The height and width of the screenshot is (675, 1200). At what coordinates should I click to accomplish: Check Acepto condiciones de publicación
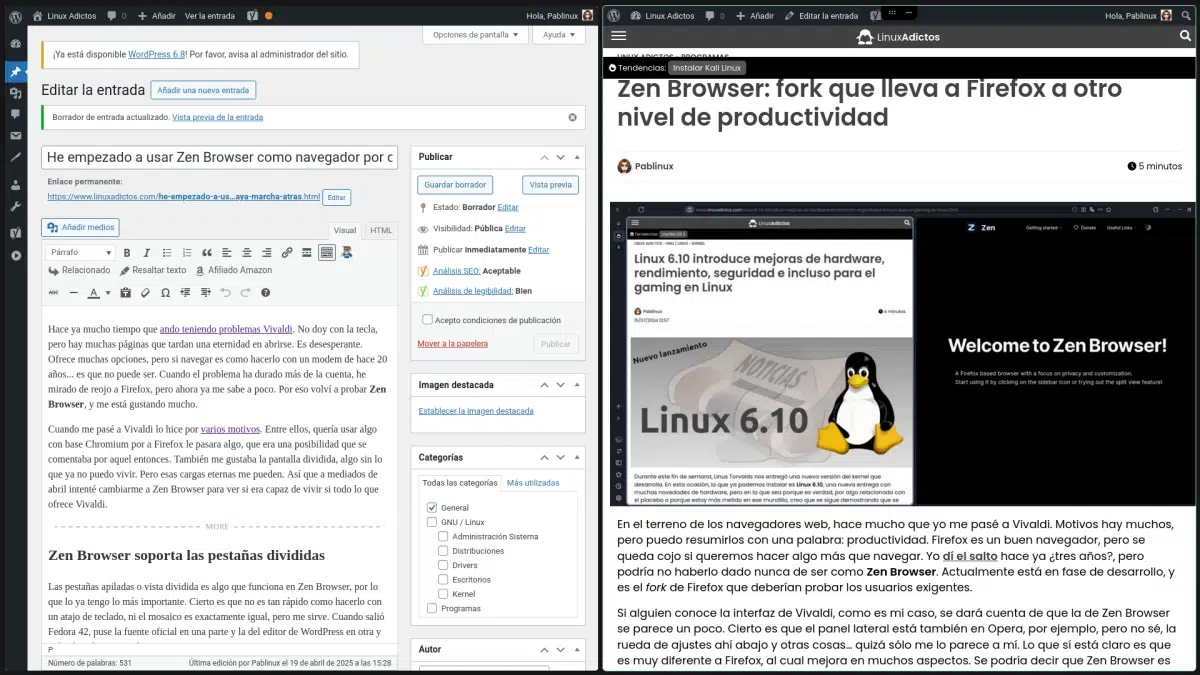point(427,320)
